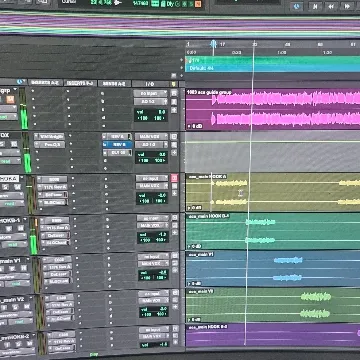Click the top I/O-side icon on VOX track

(x=174, y=137)
